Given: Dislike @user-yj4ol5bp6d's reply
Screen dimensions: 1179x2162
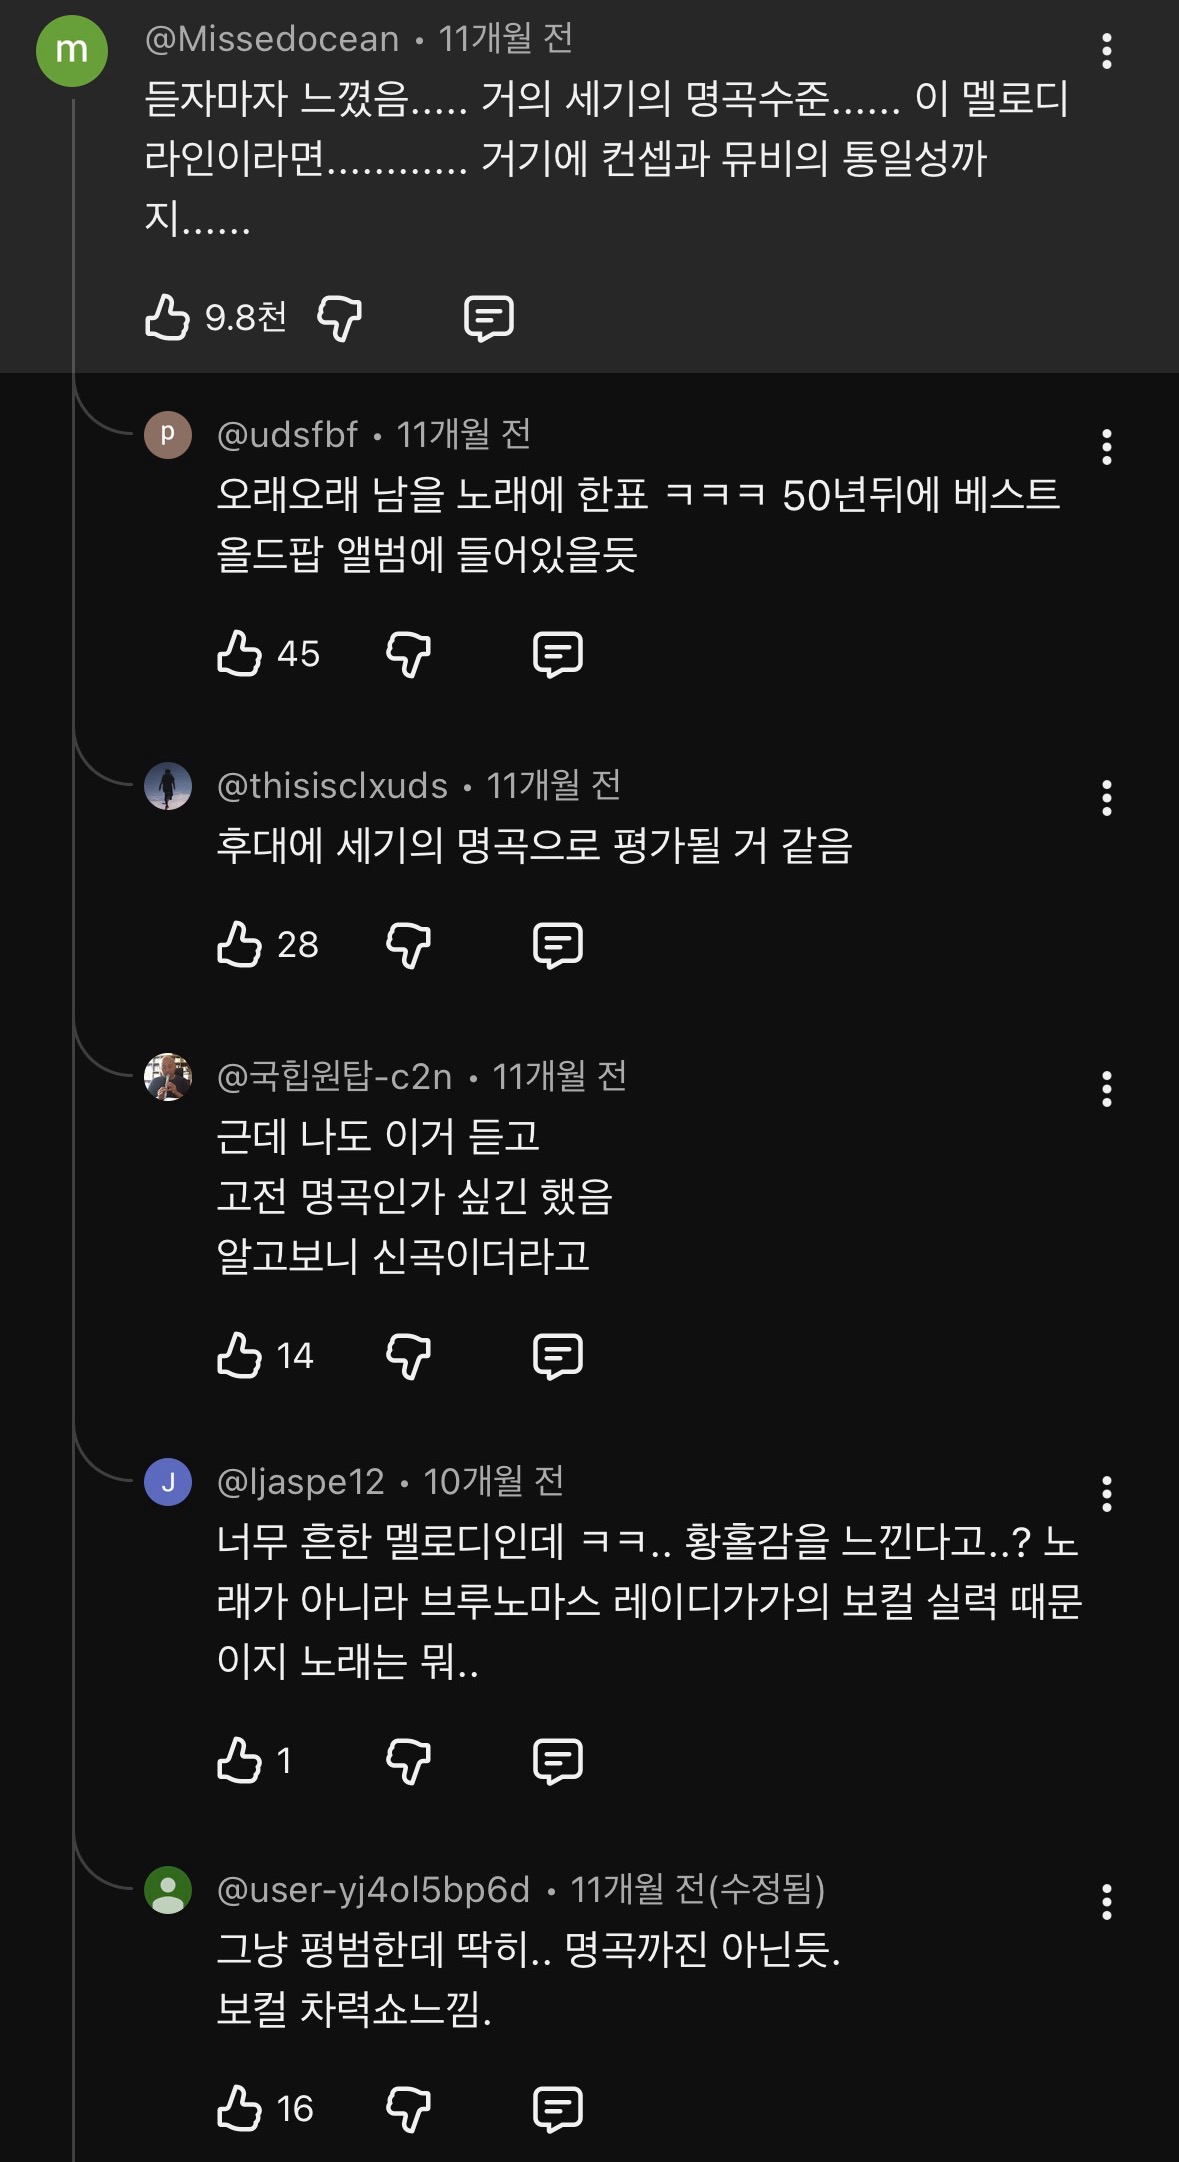Looking at the screenshot, I should 408,2109.
